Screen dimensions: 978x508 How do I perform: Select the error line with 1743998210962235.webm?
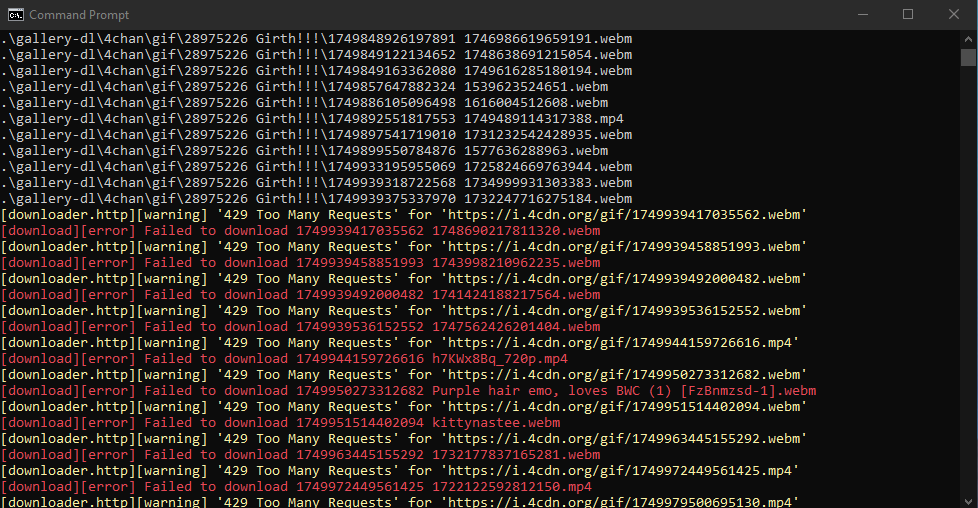click(x=301, y=263)
